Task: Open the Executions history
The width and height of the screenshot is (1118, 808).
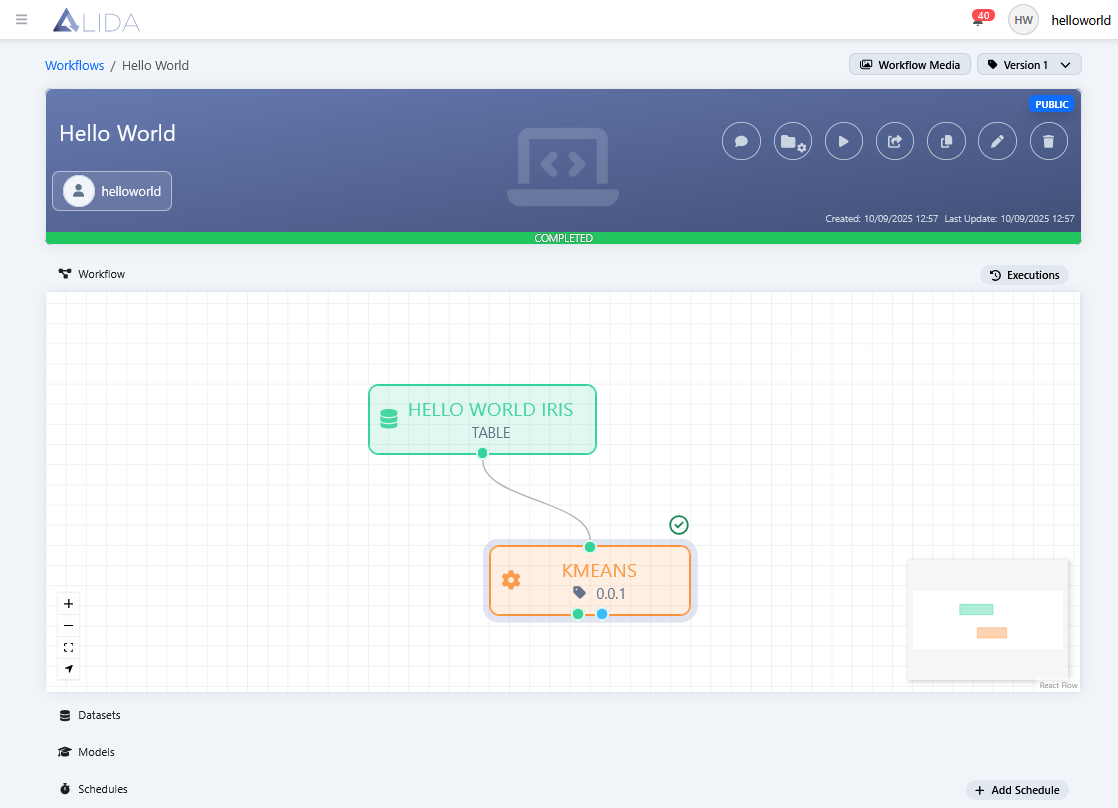Action: (x=1025, y=275)
